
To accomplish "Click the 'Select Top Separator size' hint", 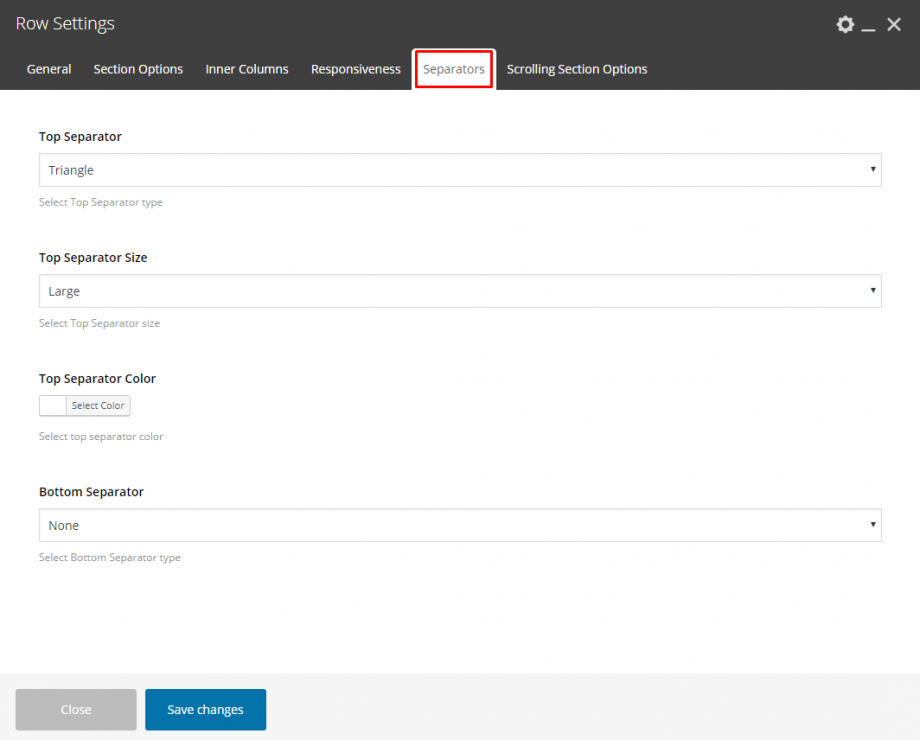I will [x=99, y=323].
